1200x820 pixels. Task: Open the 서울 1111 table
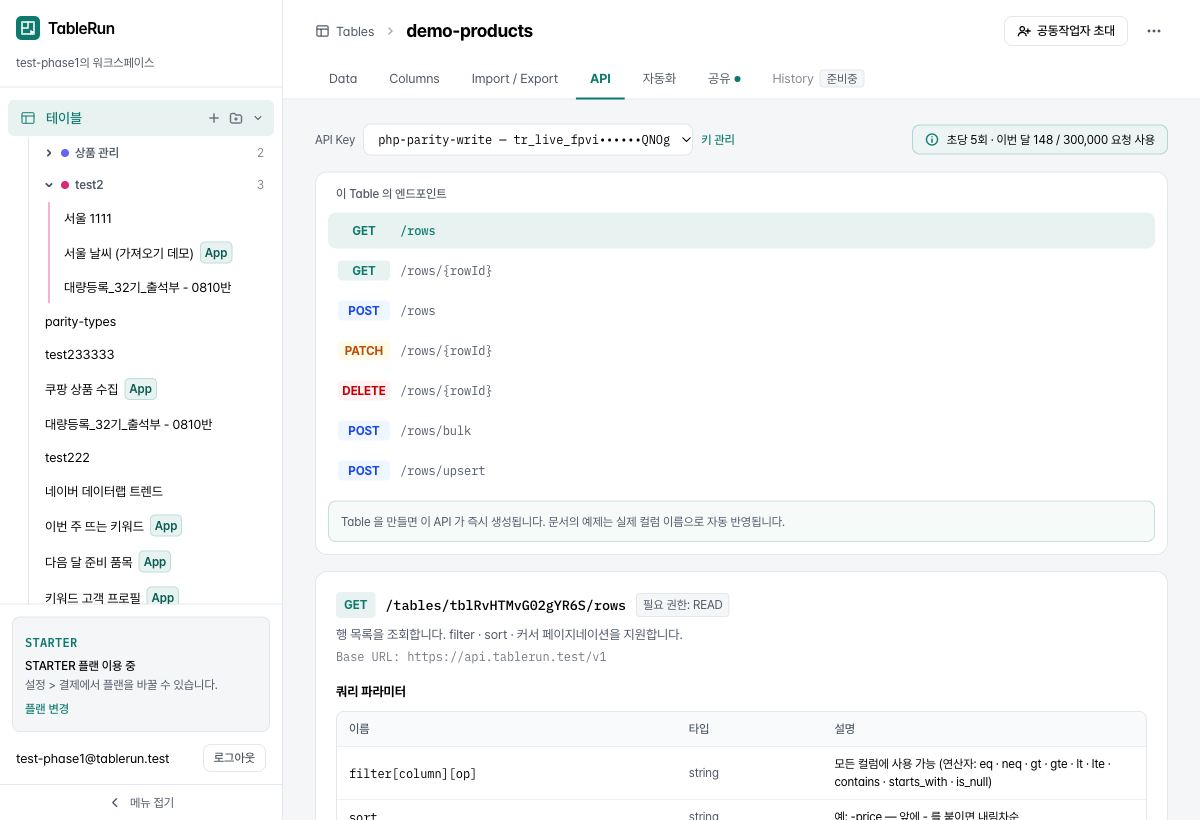coord(88,218)
